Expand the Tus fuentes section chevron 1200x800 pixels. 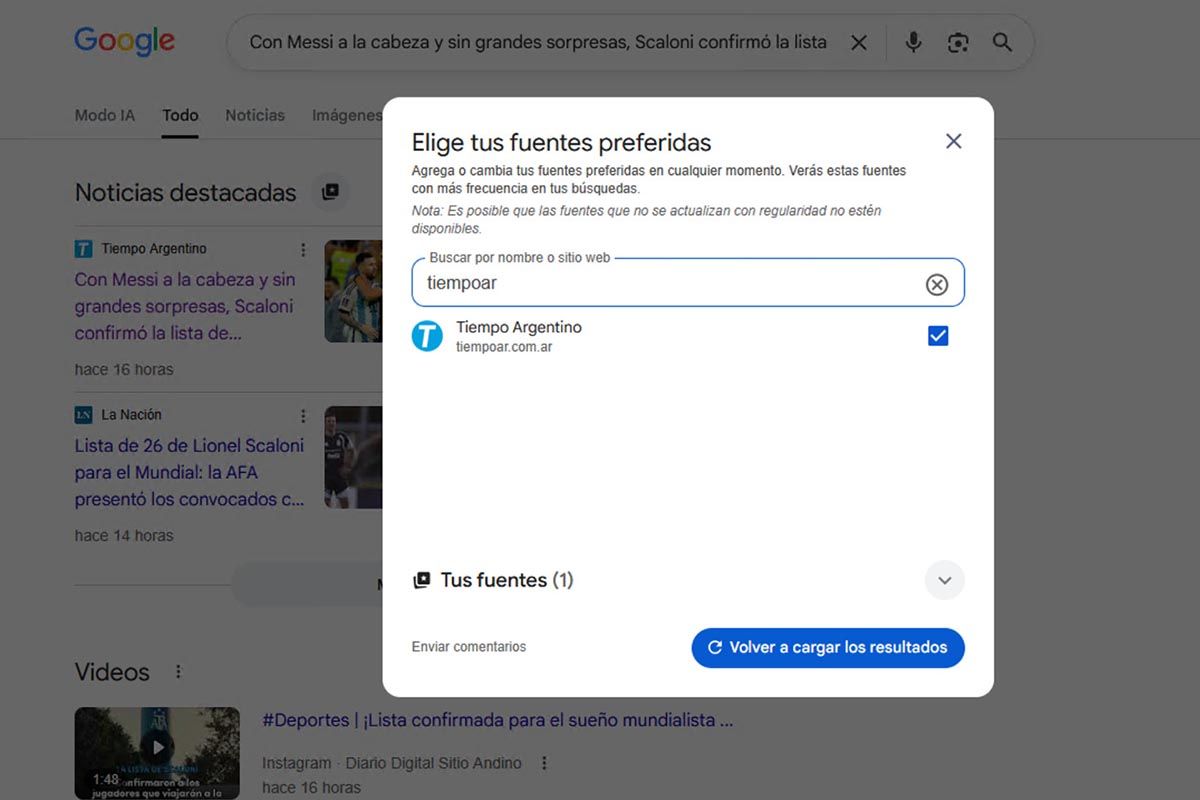click(x=944, y=580)
